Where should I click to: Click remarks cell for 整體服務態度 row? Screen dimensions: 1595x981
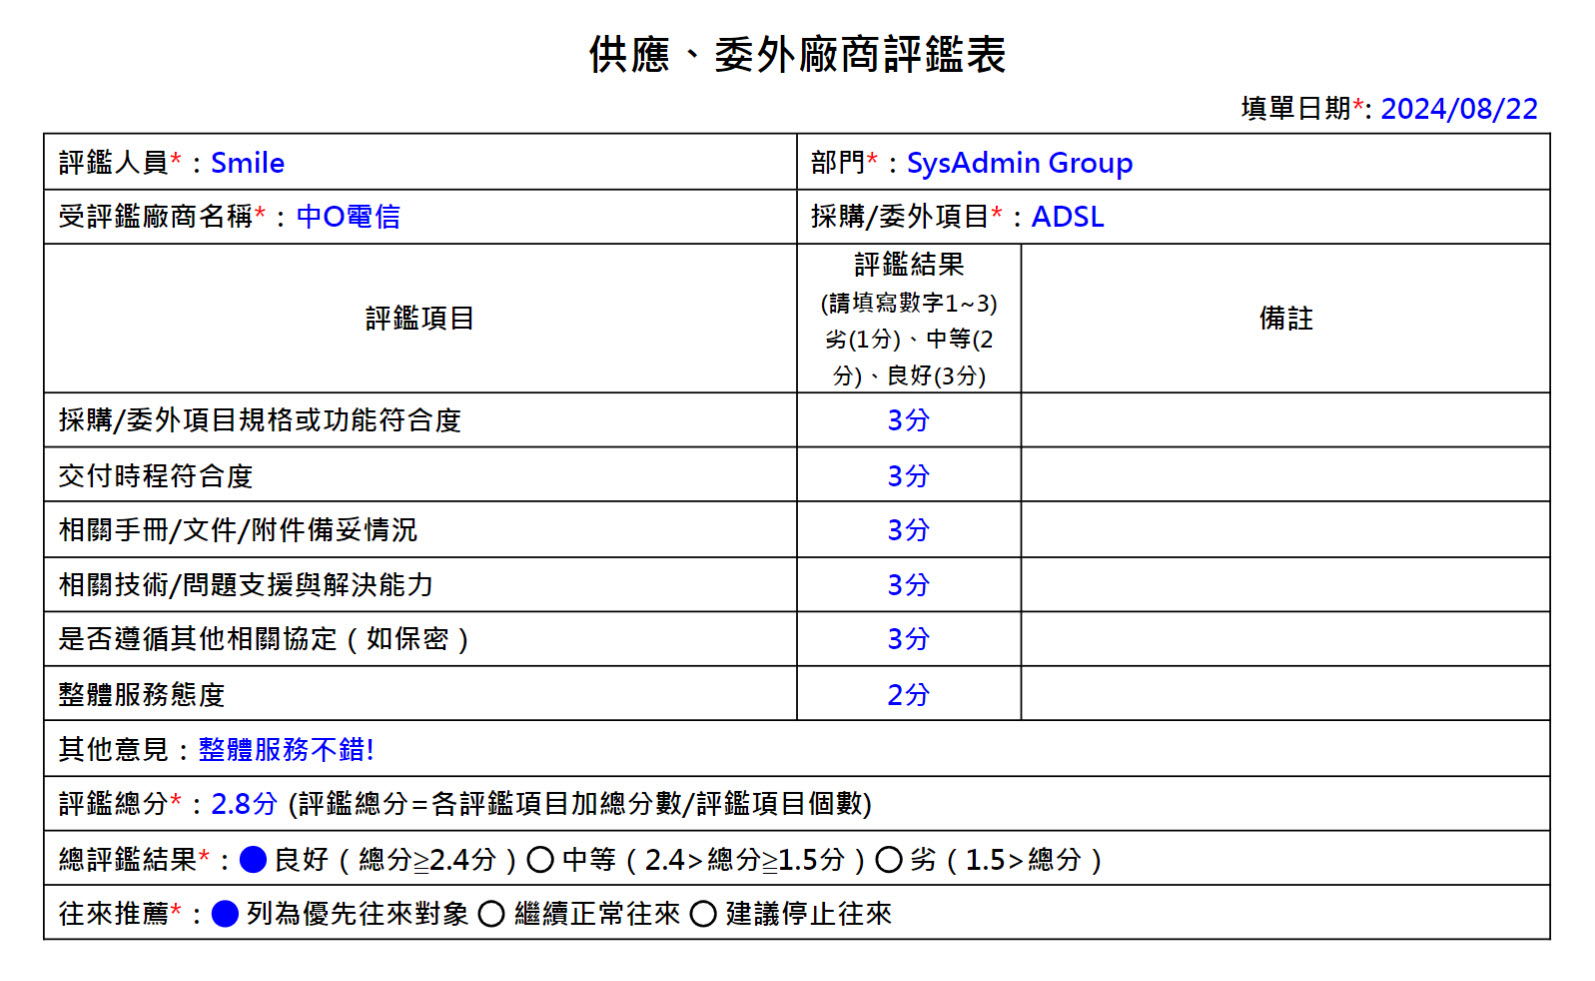(1285, 693)
